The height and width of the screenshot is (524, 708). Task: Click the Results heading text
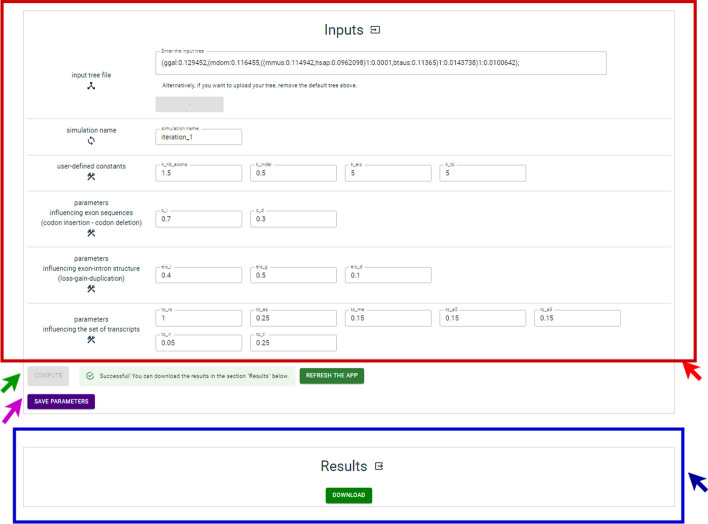344,466
